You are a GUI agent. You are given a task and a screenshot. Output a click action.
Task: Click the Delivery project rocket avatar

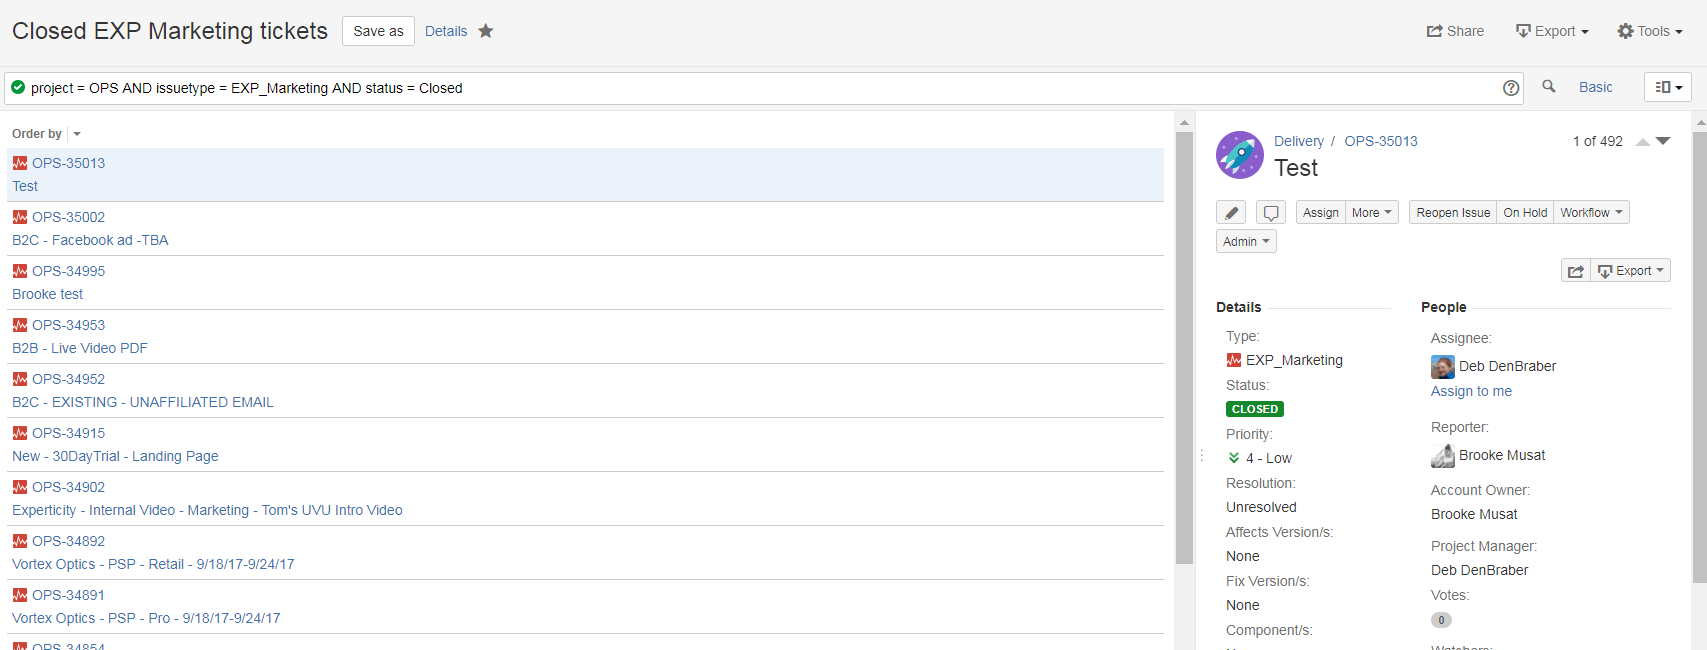[1239, 155]
